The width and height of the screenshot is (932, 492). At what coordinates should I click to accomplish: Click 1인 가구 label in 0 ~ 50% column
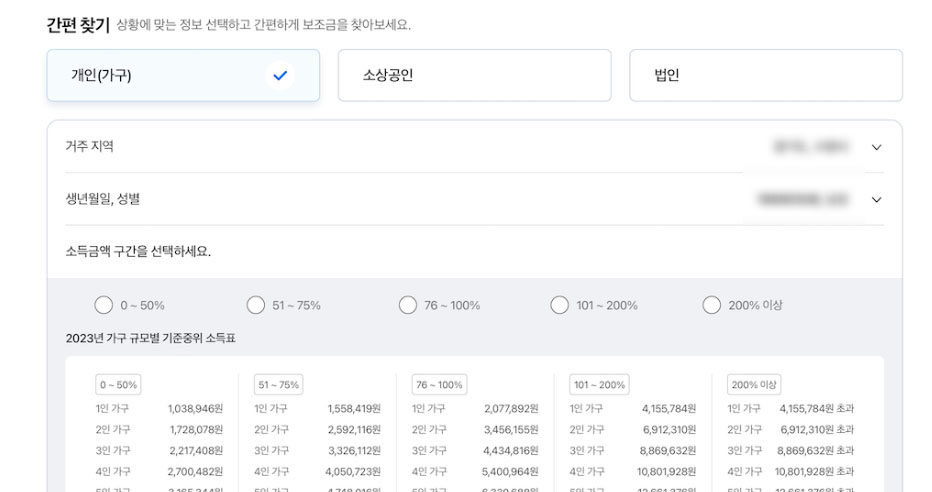coord(112,409)
